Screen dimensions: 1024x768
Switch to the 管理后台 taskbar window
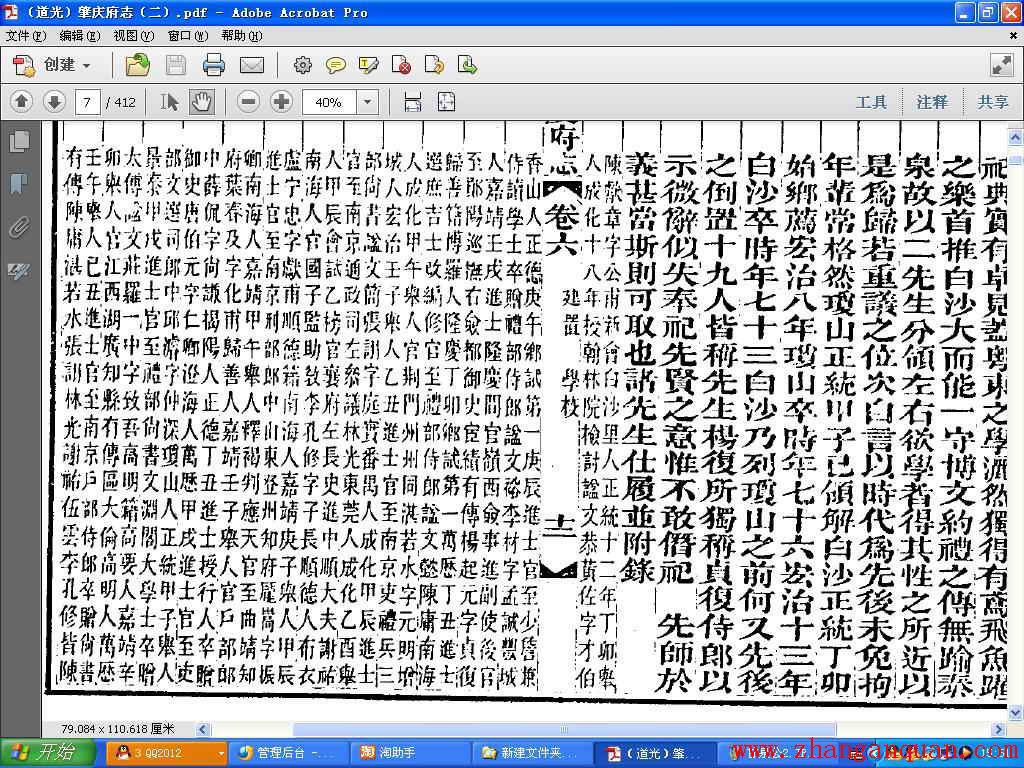pyautogui.click(x=289, y=753)
